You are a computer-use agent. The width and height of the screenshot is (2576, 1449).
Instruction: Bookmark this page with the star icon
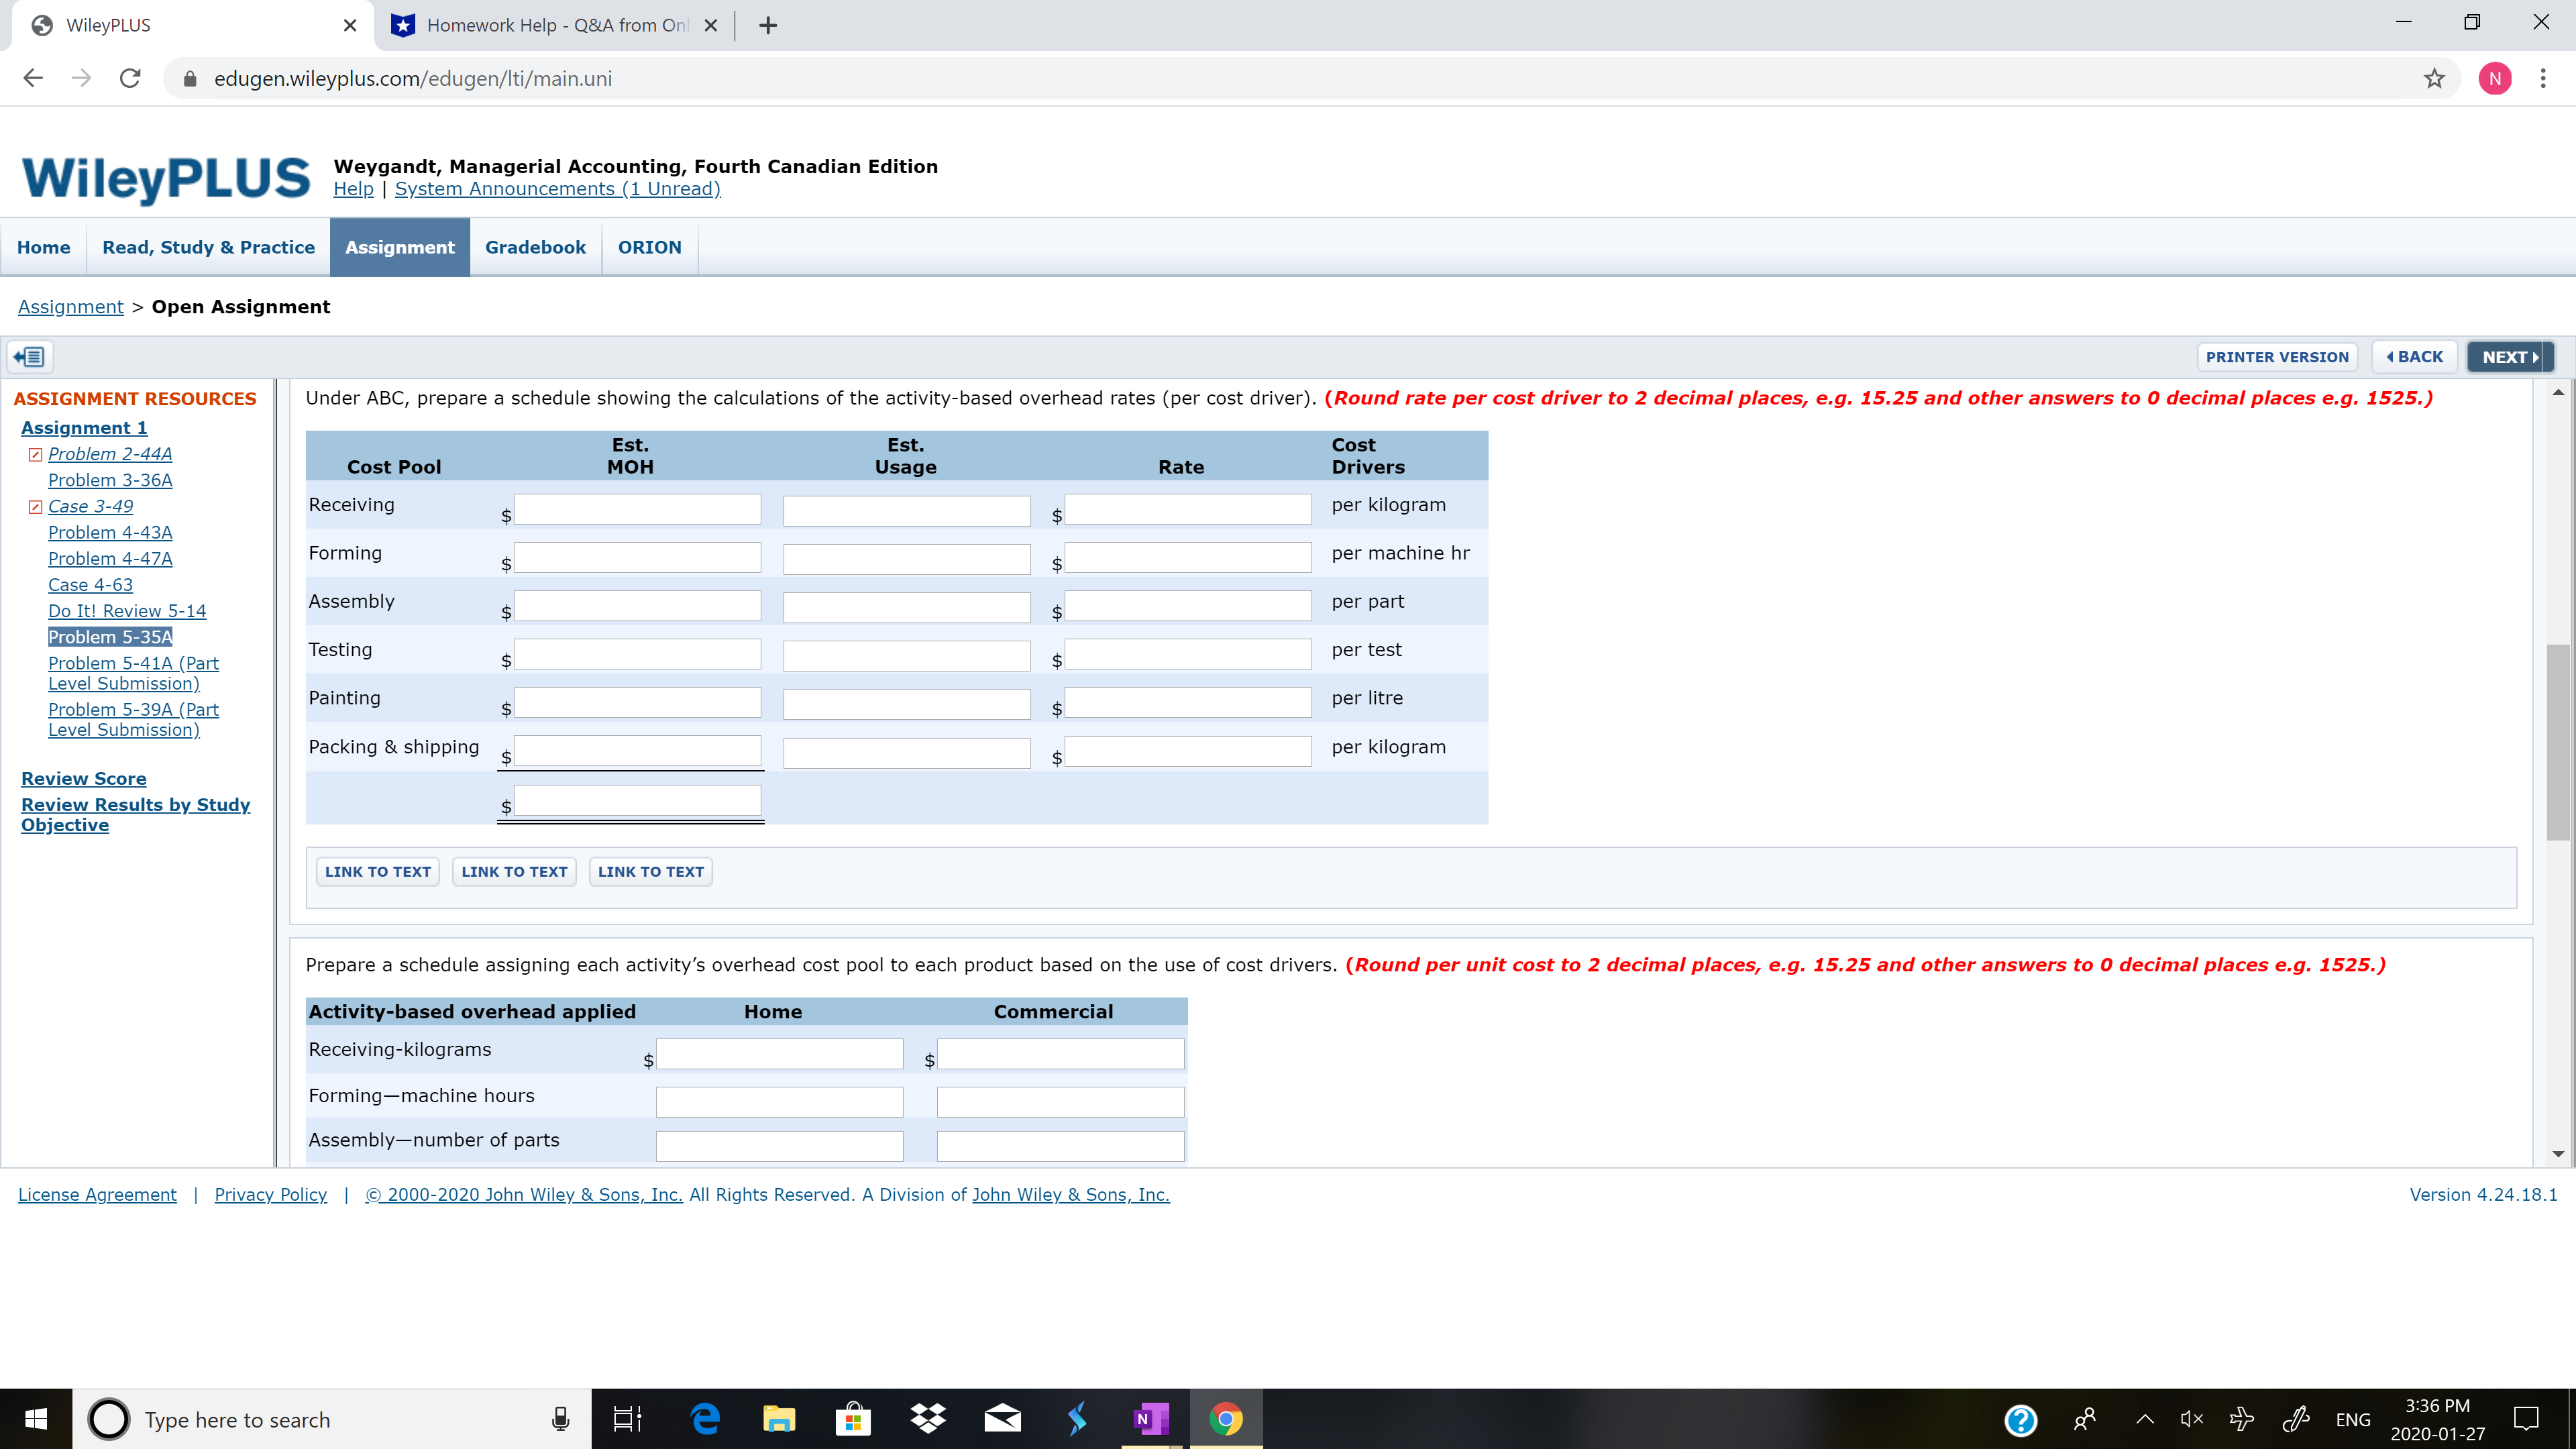click(x=2434, y=79)
